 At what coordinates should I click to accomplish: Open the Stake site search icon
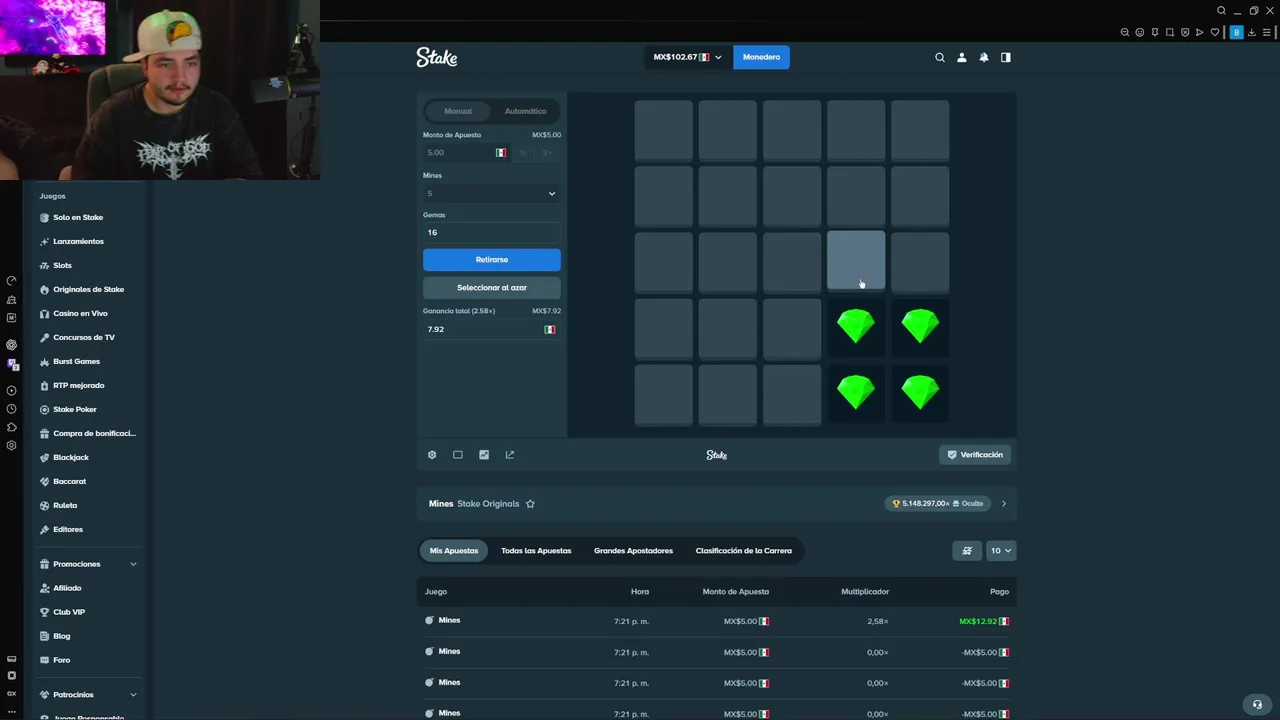tap(940, 57)
